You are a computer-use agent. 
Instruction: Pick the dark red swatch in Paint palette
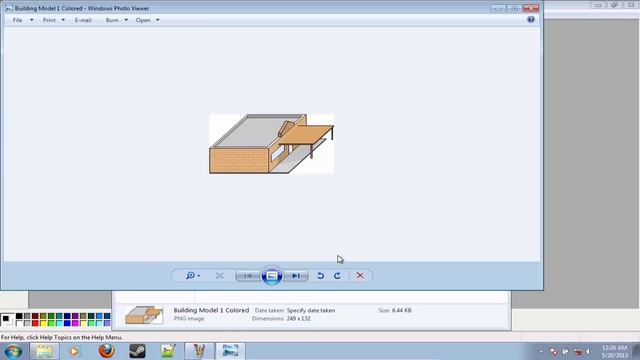tap(35, 316)
